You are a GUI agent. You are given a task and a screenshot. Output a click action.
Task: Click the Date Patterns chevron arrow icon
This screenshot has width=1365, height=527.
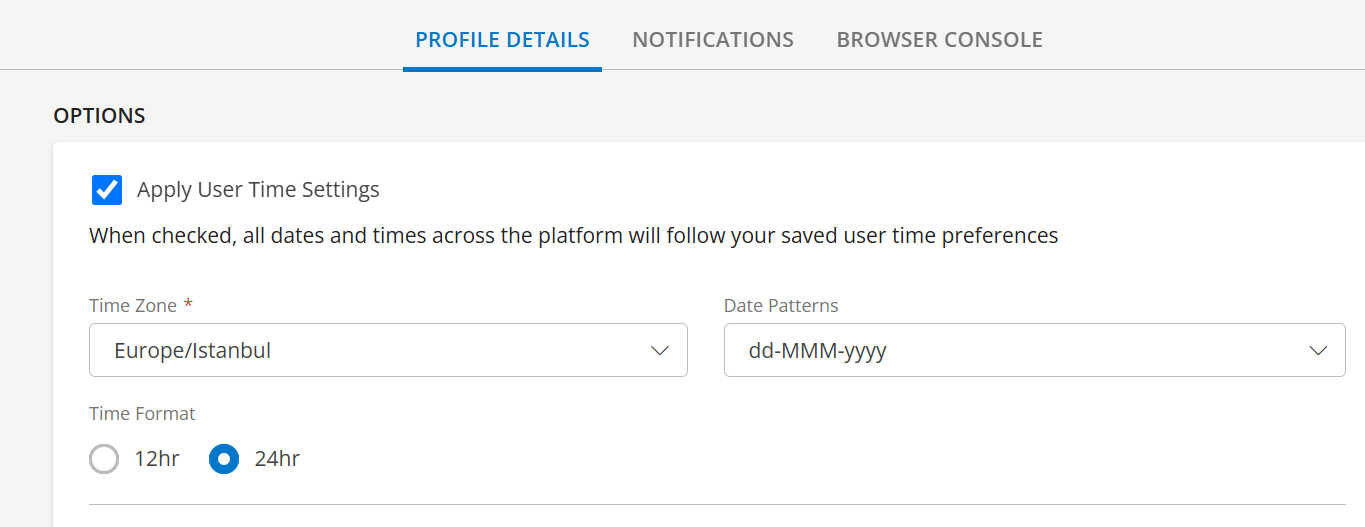1317,351
